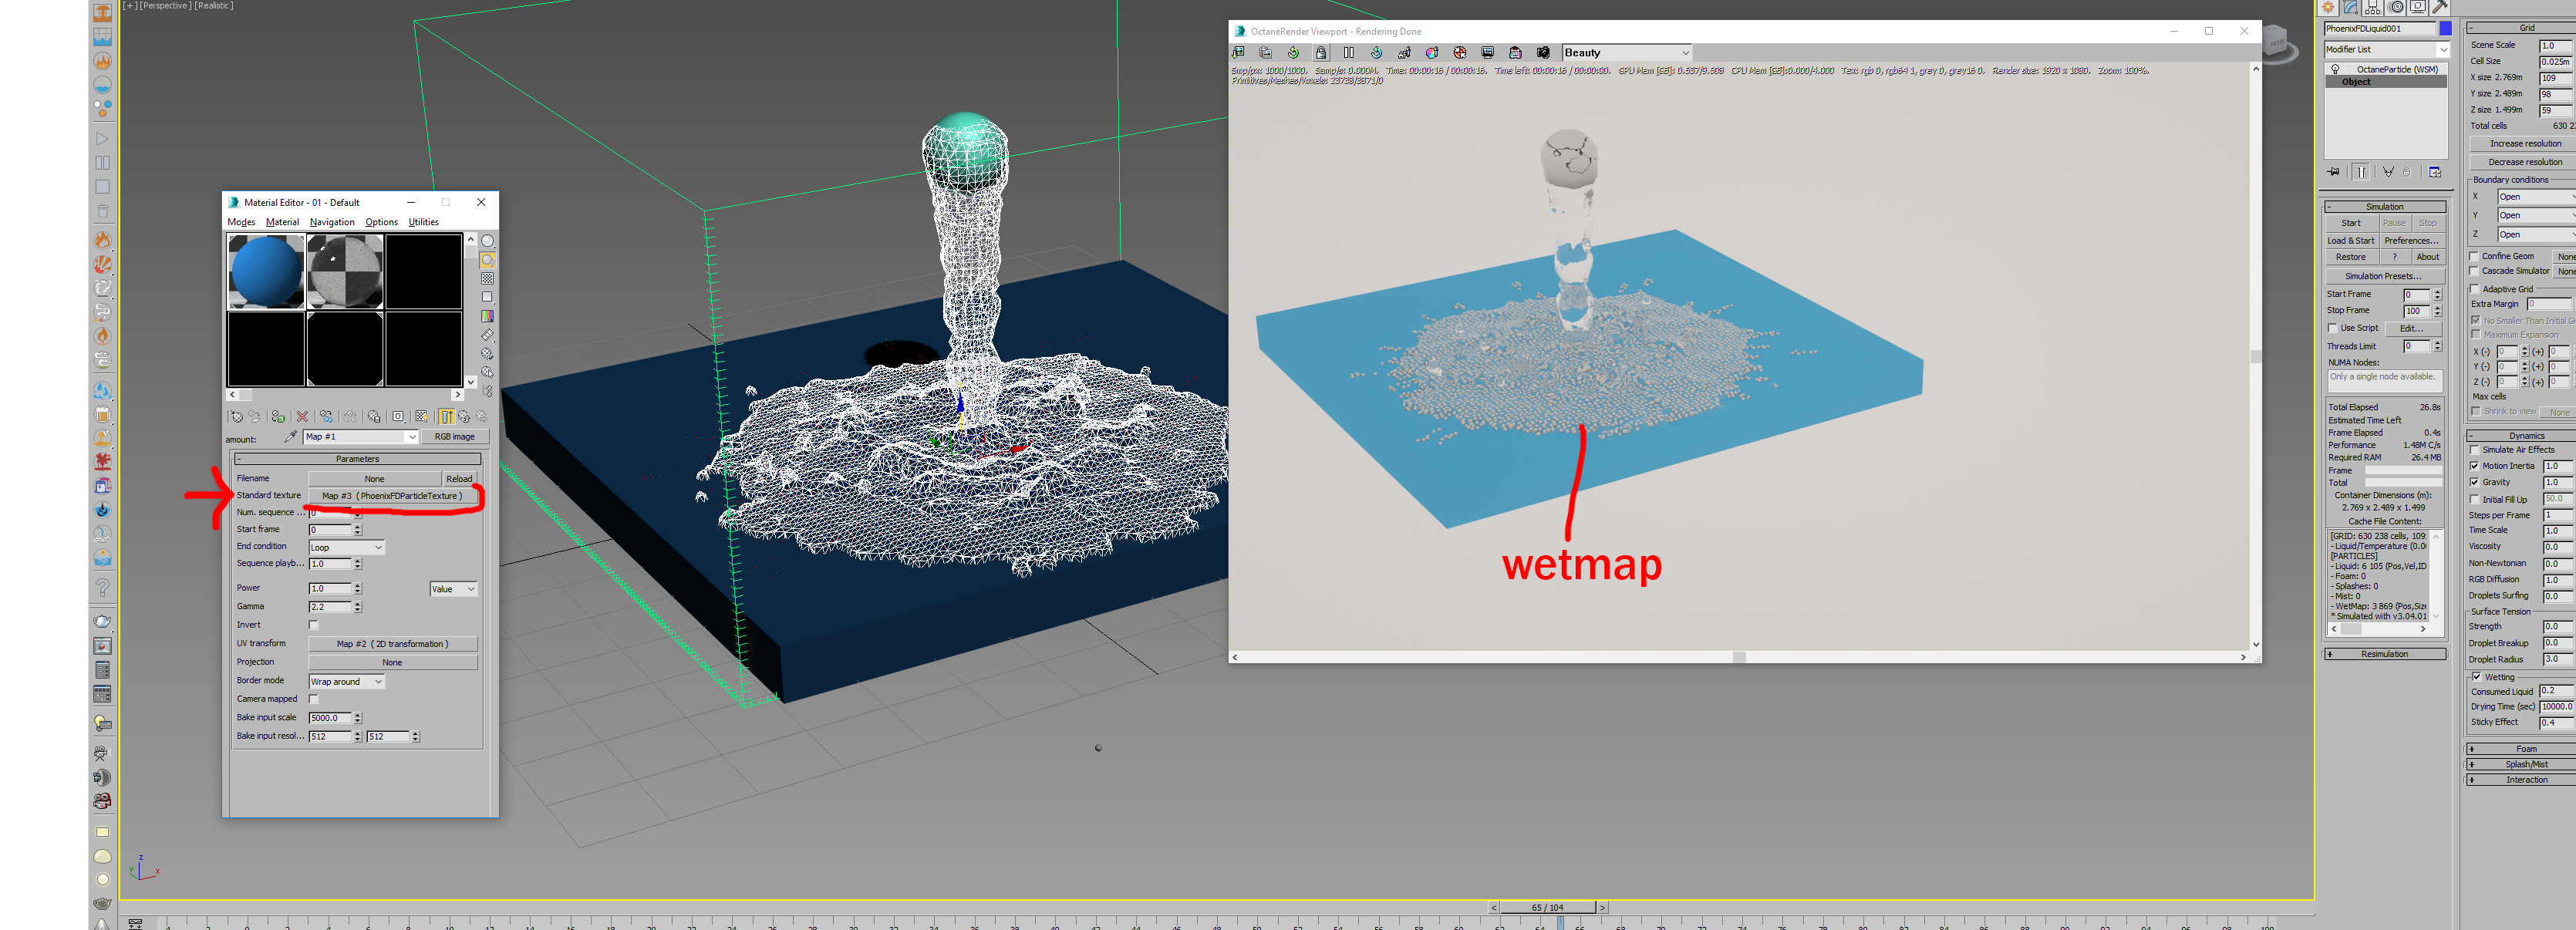Open the Navigation menu in Material Editor
This screenshot has height=930, width=2576.
[332, 222]
